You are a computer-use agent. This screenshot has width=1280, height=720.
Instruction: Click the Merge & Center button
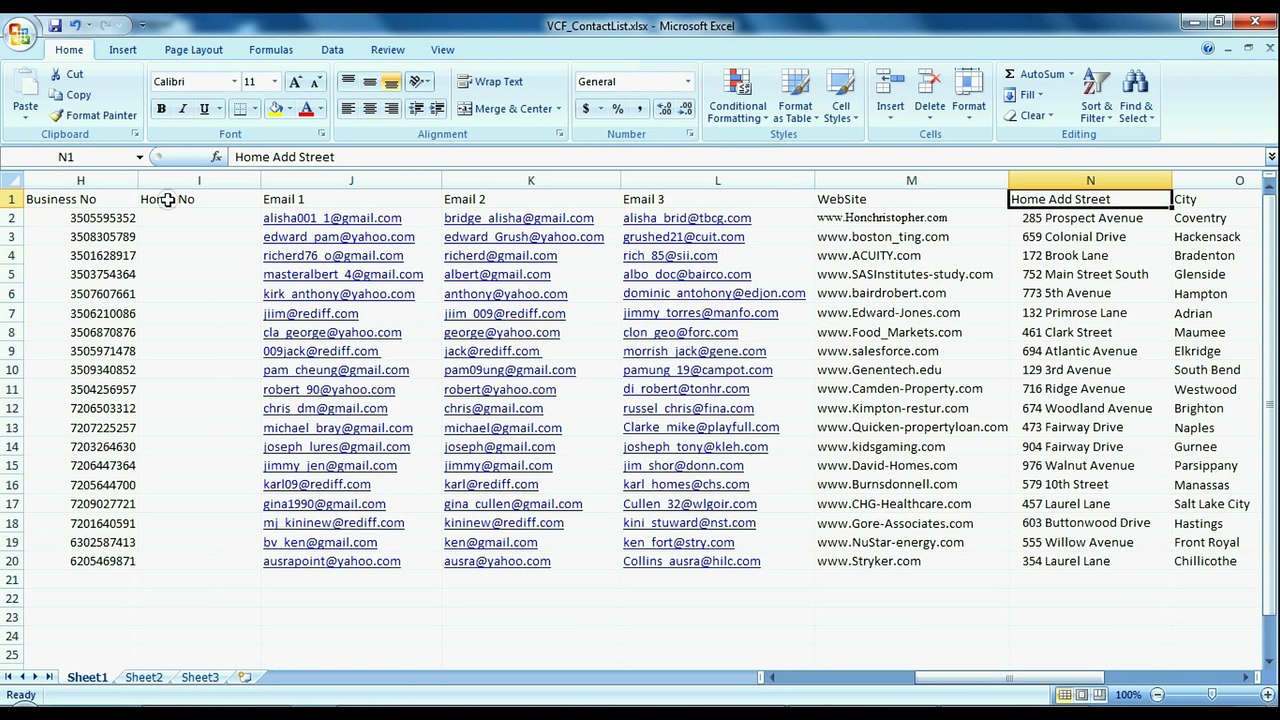pos(505,109)
